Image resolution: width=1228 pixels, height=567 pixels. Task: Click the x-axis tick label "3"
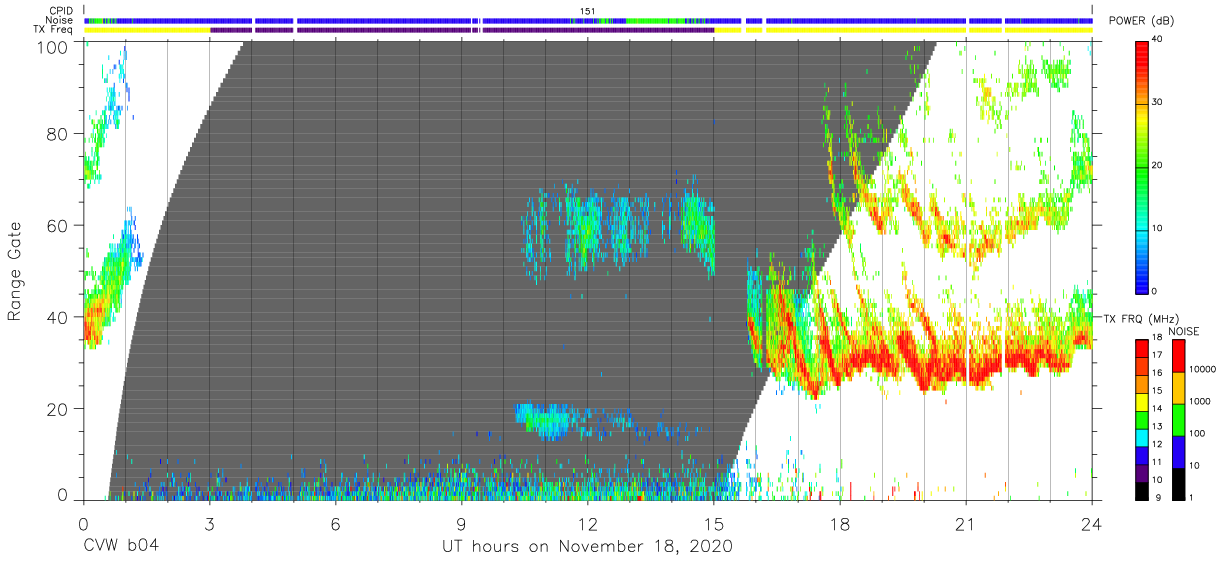209,523
